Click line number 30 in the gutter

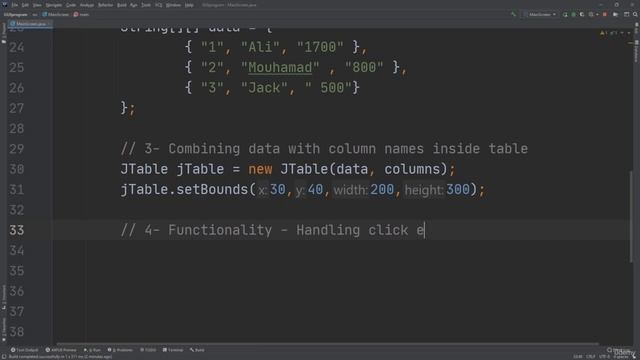(x=17, y=169)
